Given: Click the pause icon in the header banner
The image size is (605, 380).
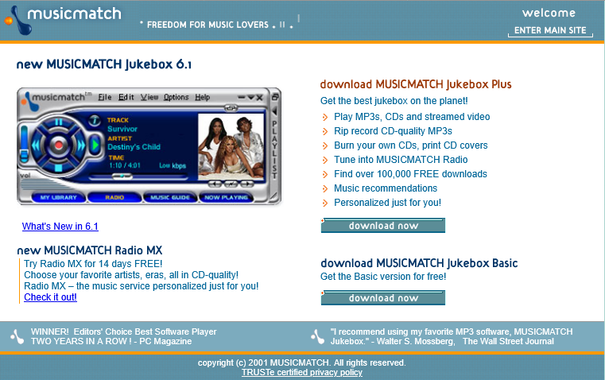Looking at the screenshot, I should (x=282, y=24).
